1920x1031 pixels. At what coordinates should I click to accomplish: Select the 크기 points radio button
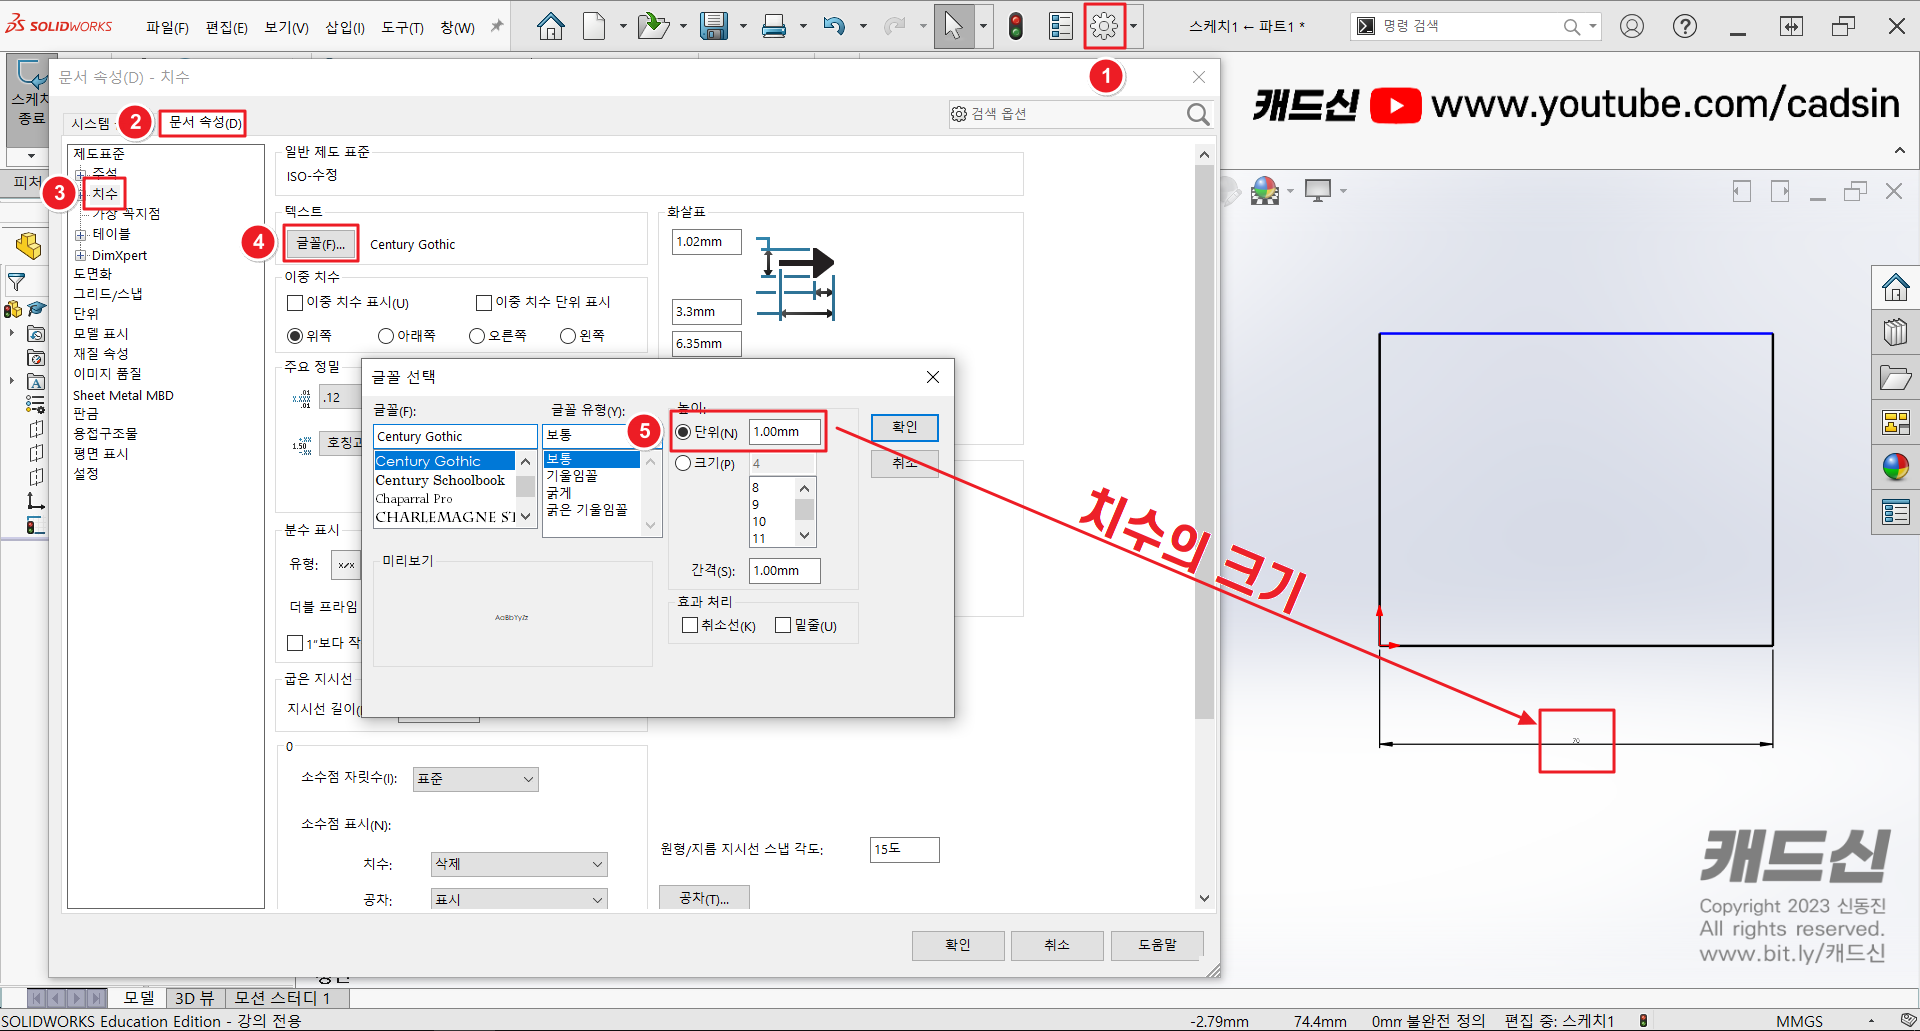(x=683, y=463)
